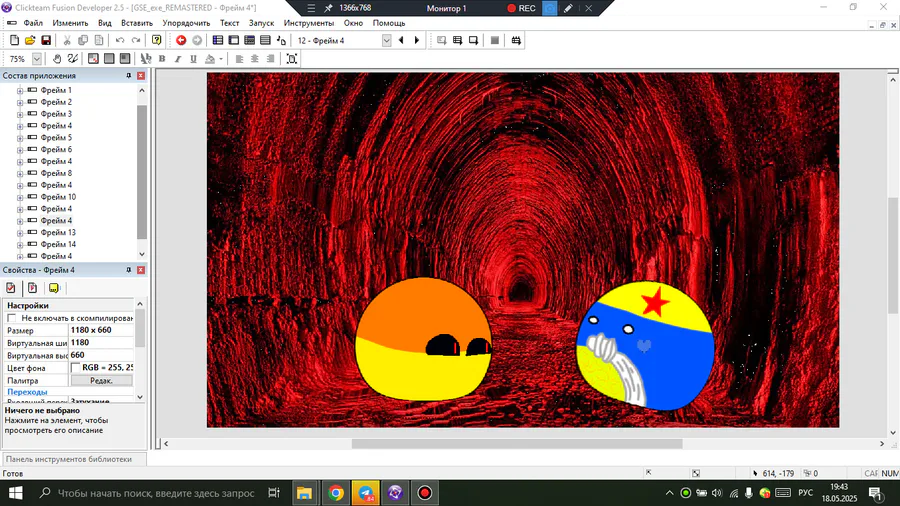Viewport: 900px width, 506px height.
Task: Switch to the Frame editor
Action: tap(234, 40)
